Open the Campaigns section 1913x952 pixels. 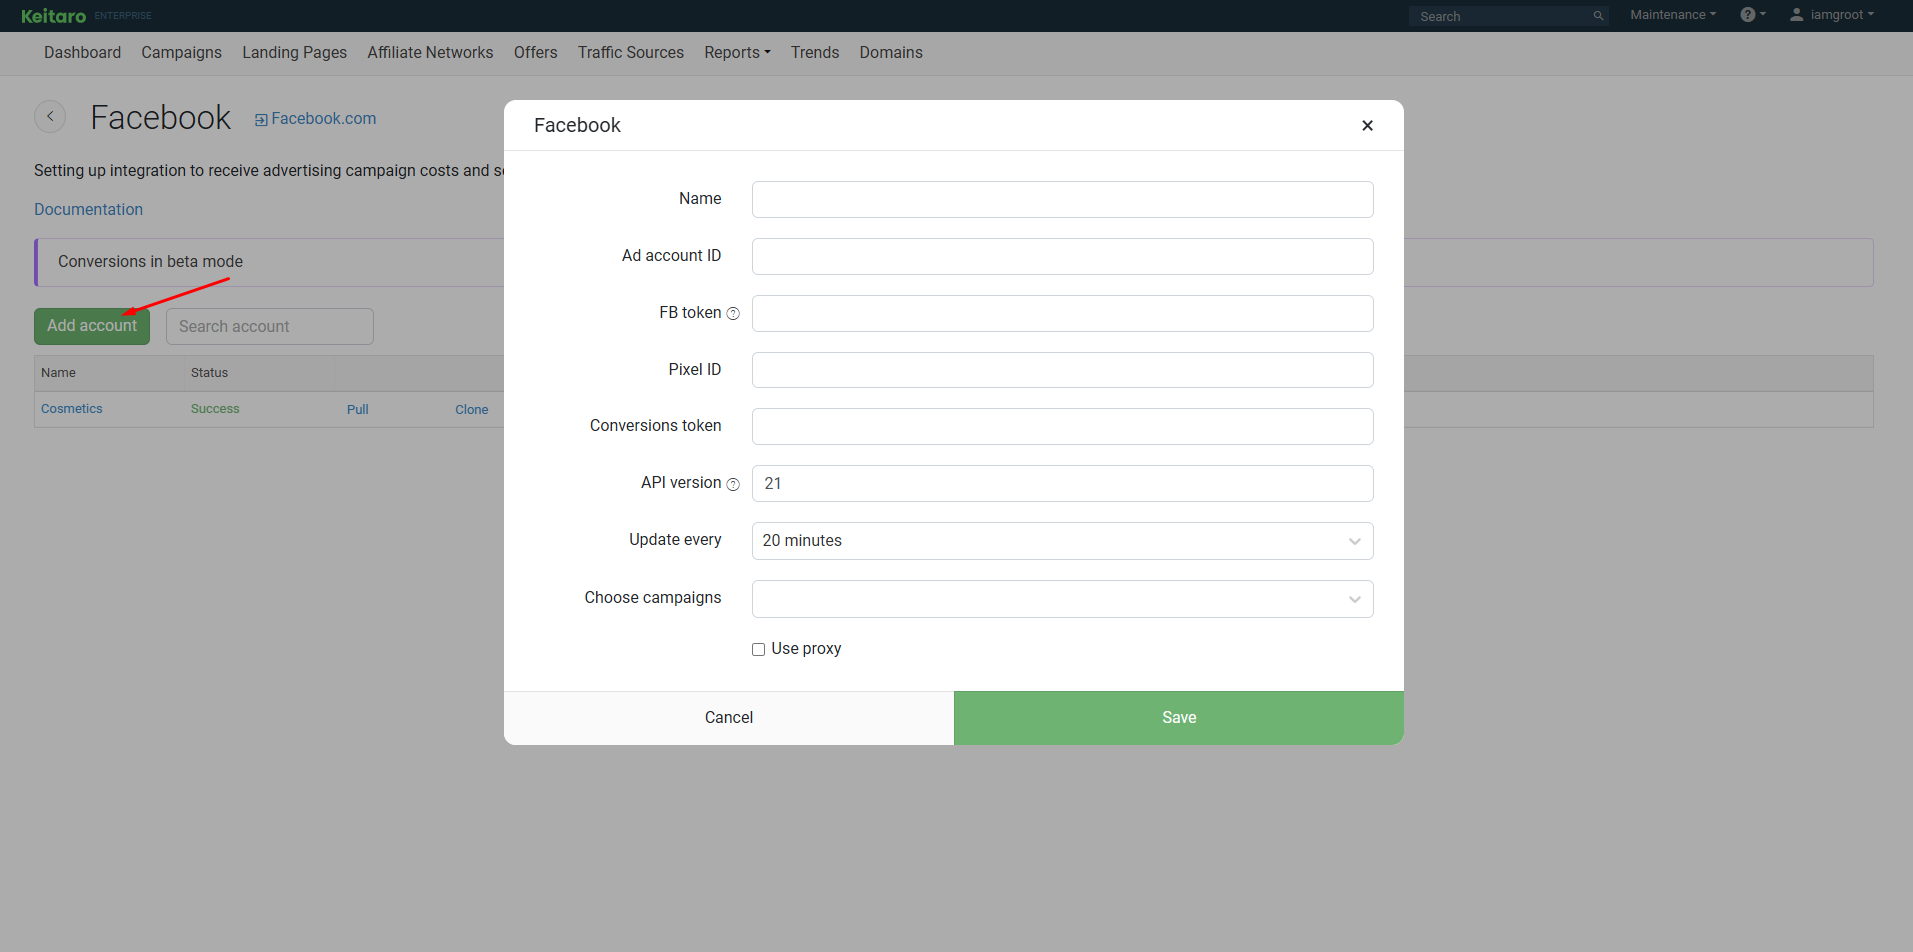click(x=181, y=53)
